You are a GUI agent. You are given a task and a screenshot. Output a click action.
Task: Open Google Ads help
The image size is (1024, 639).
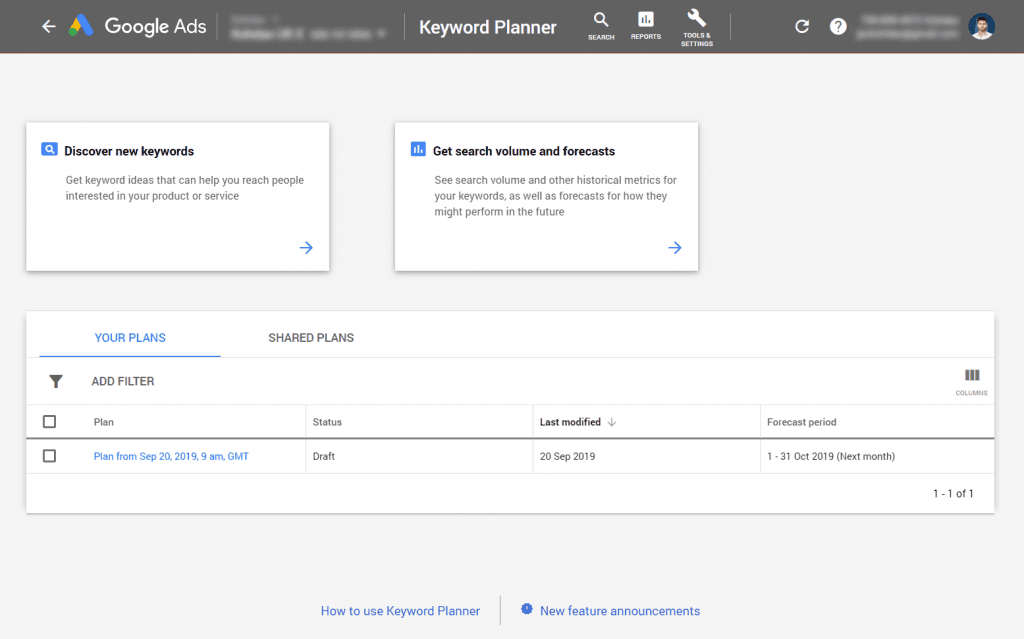(x=838, y=26)
